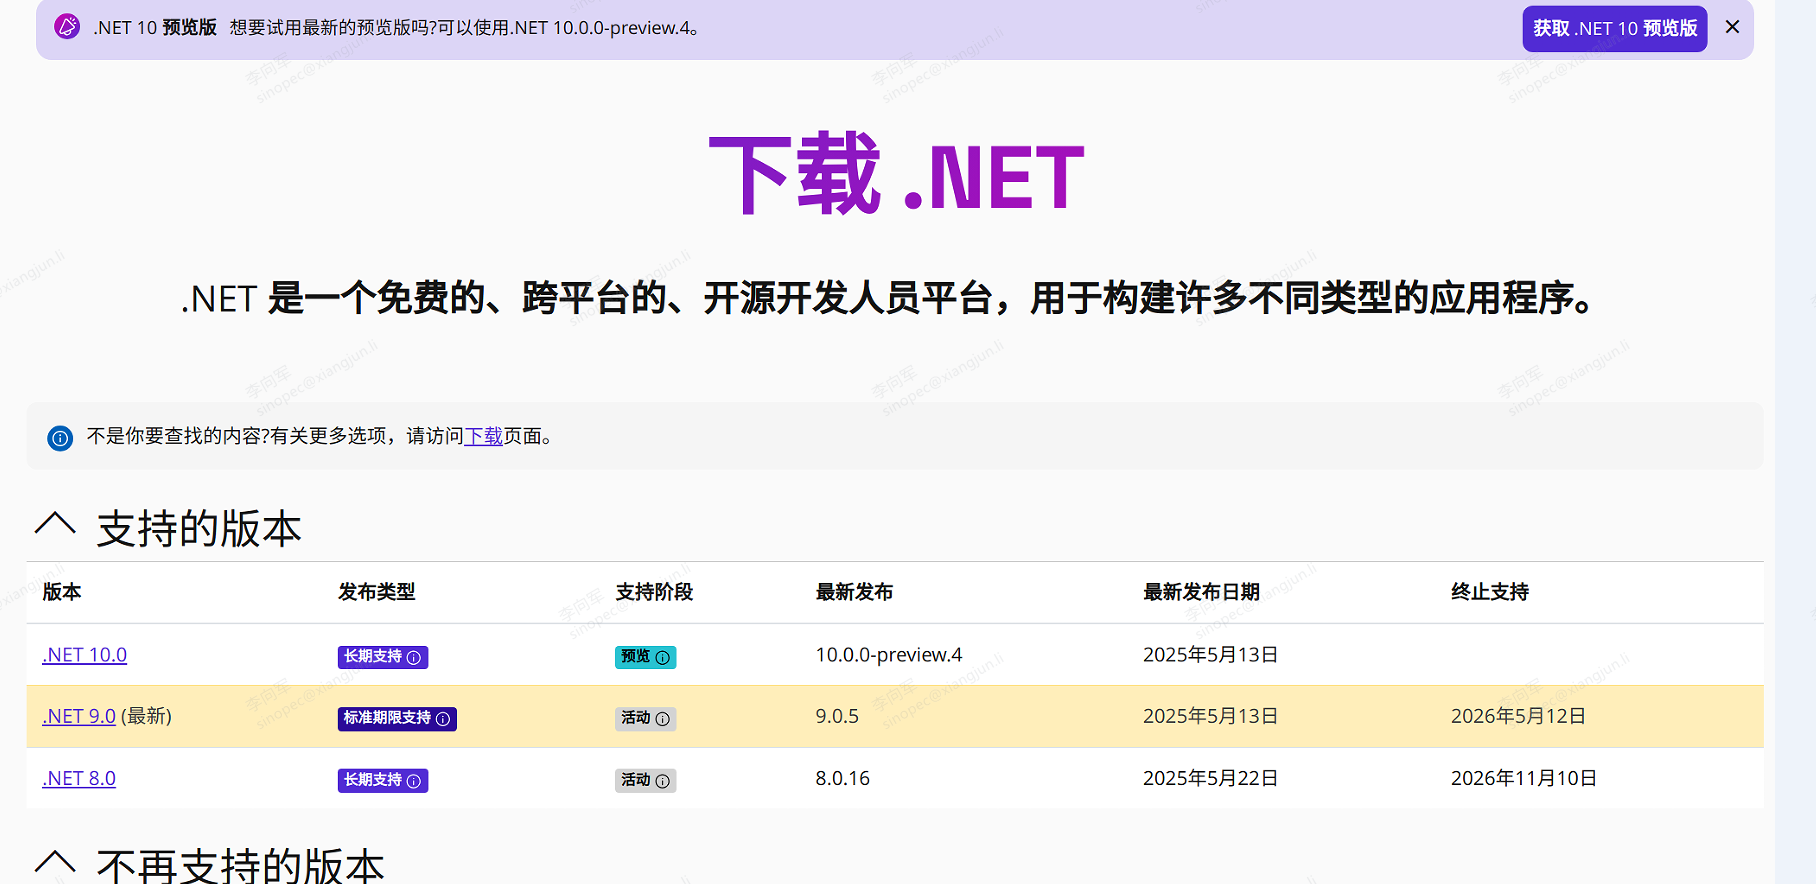Click info icon on 标准期限支持 badge
1816x884 pixels.
443,719
